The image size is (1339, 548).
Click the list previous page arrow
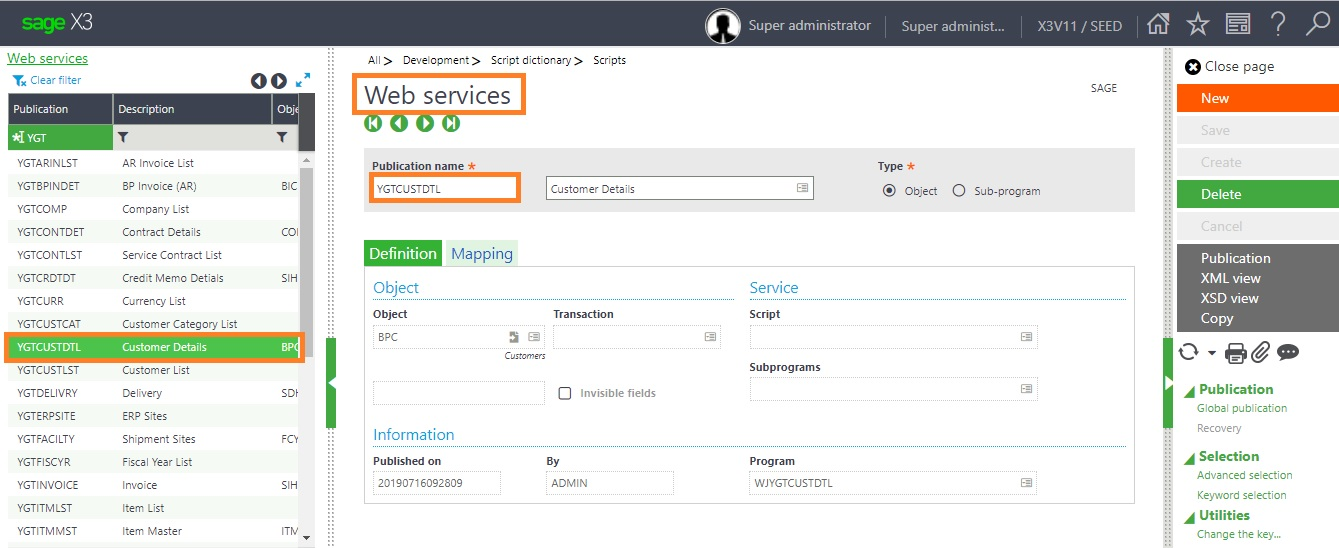pyautogui.click(x=259, y=81)
